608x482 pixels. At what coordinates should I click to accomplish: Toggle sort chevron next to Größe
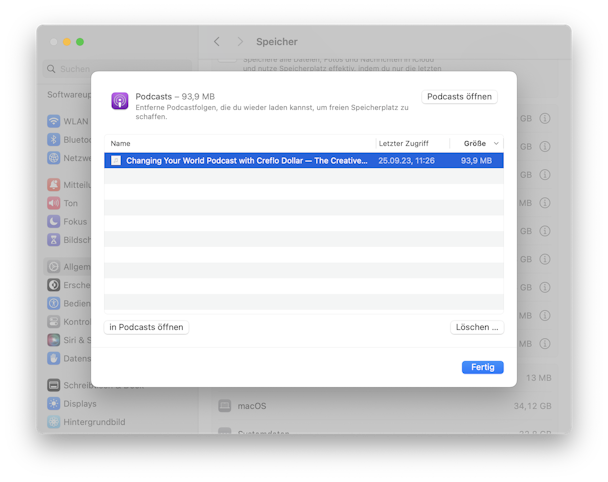pyautogui.click(x=496, y=143)
